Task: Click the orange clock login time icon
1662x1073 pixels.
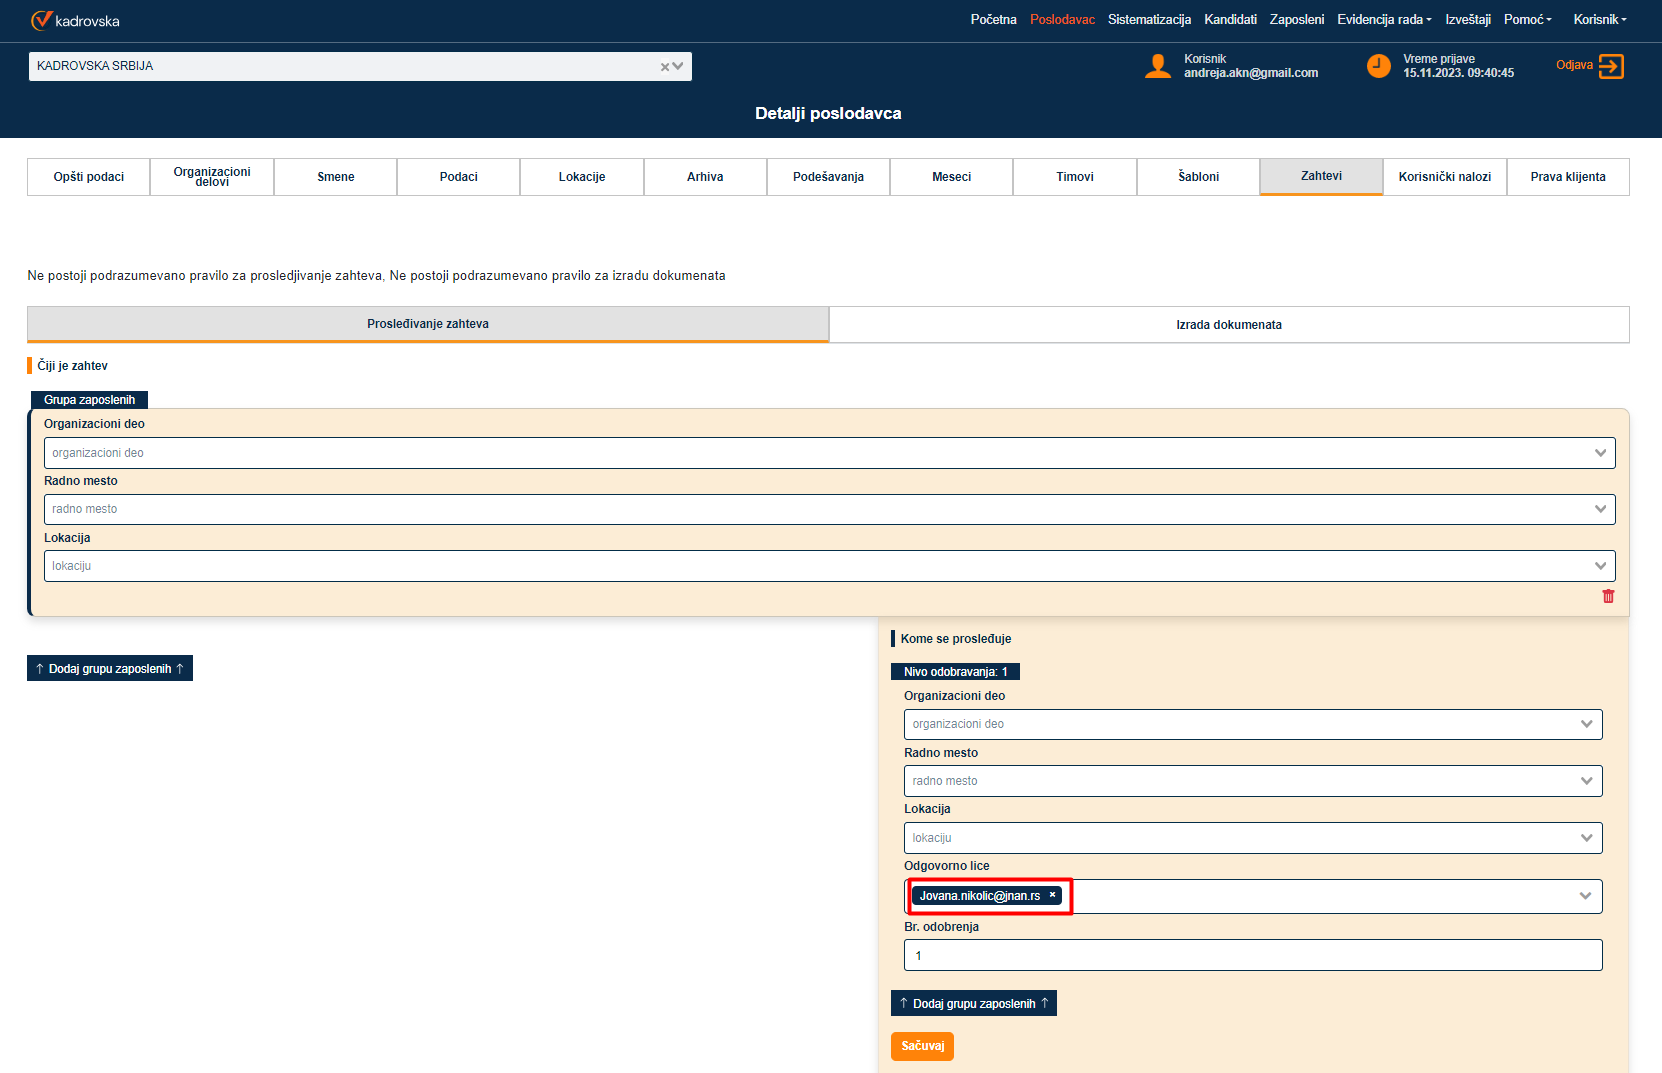Action: (1378, 66)
